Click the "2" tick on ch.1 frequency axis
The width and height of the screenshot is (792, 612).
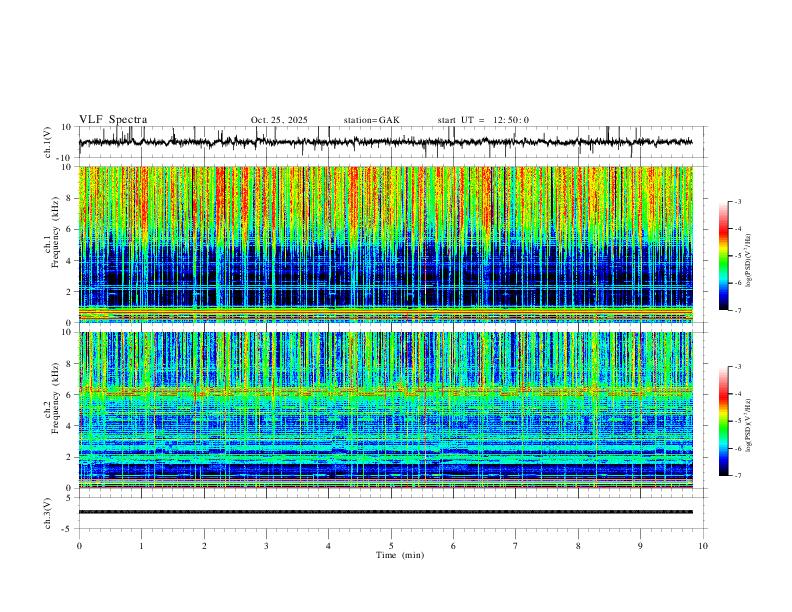coord(69,291)
